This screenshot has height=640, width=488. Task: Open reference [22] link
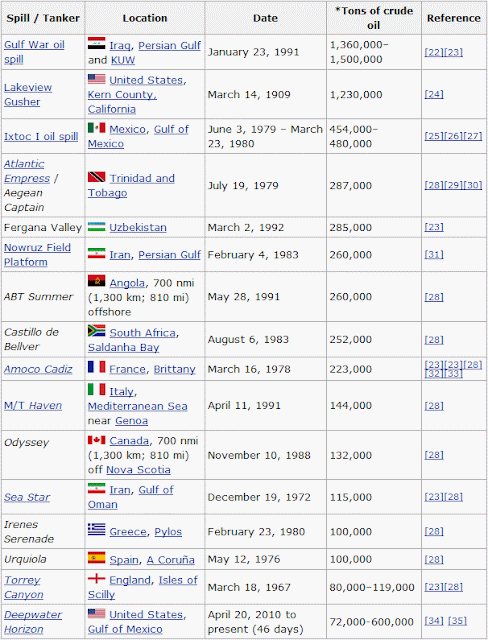[434, 52]
